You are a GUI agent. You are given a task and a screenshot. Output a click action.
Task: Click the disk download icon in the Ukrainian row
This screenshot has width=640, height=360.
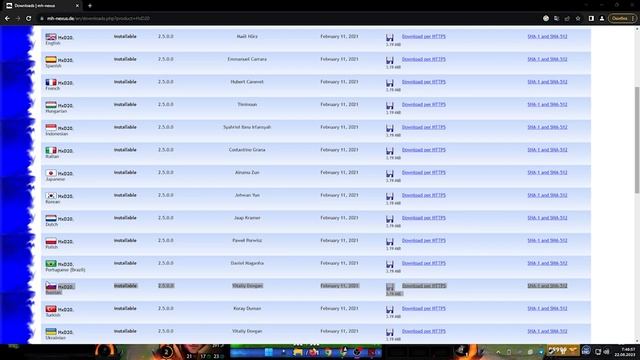390,332
